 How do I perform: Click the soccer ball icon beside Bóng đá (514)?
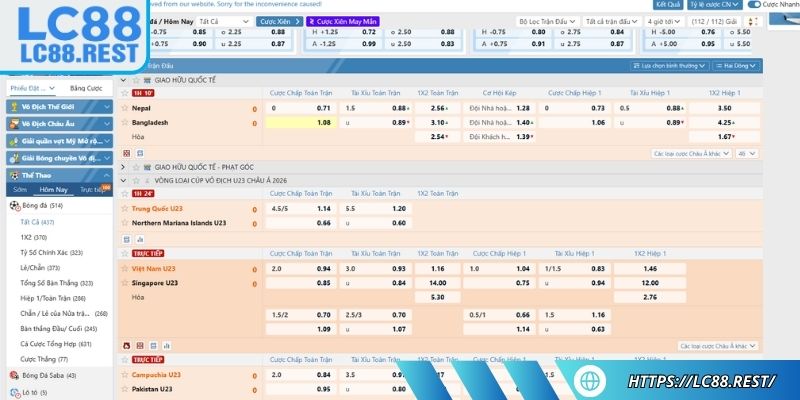(14, 206)
